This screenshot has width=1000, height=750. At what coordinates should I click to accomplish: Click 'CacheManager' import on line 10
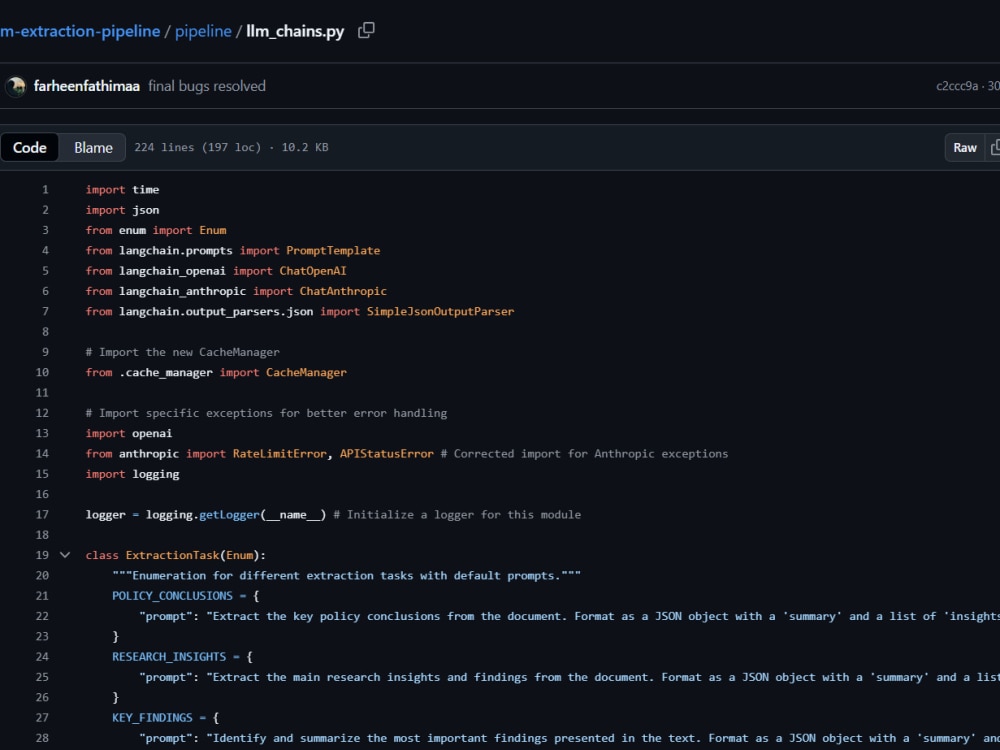pos(306,372)
